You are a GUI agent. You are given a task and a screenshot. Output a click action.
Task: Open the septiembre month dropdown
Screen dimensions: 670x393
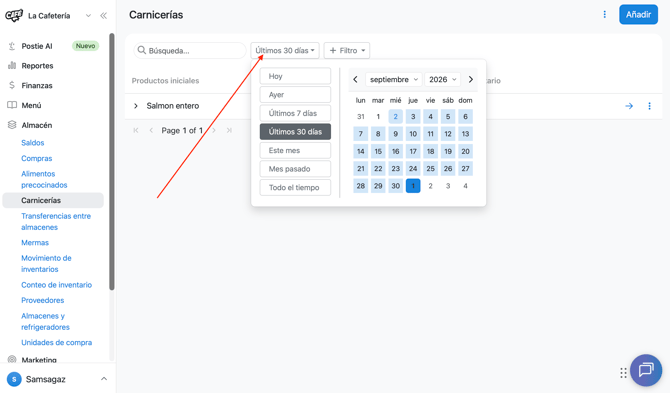coord(394,79)
